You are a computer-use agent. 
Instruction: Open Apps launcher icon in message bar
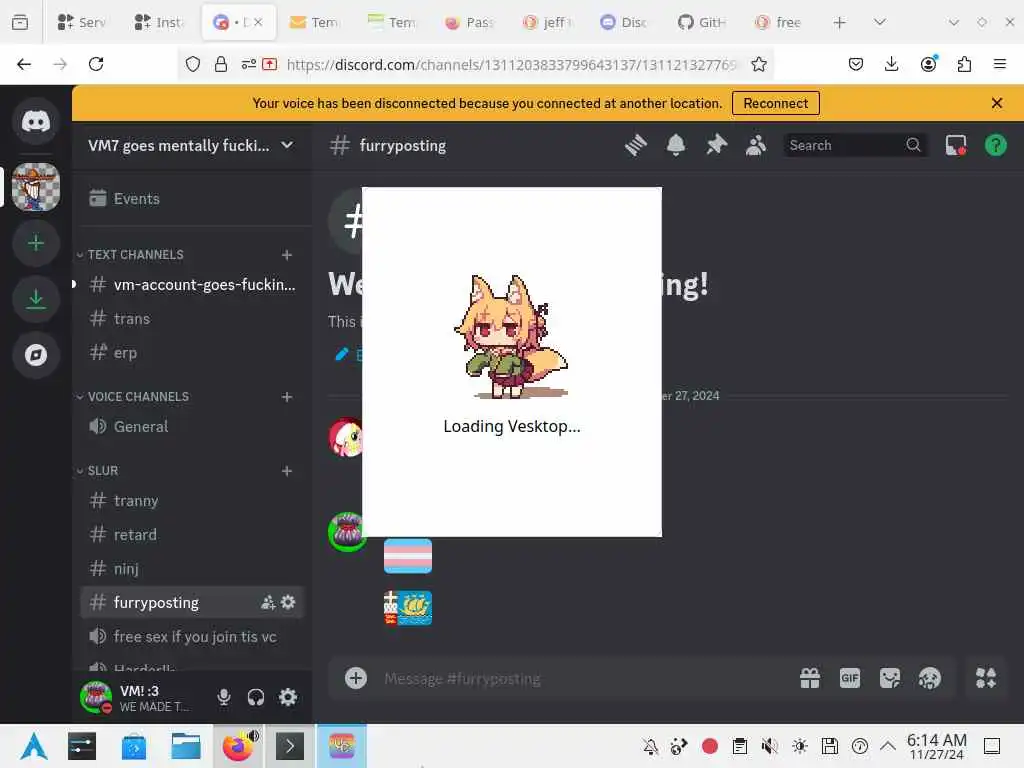click(x=985, y=679)
